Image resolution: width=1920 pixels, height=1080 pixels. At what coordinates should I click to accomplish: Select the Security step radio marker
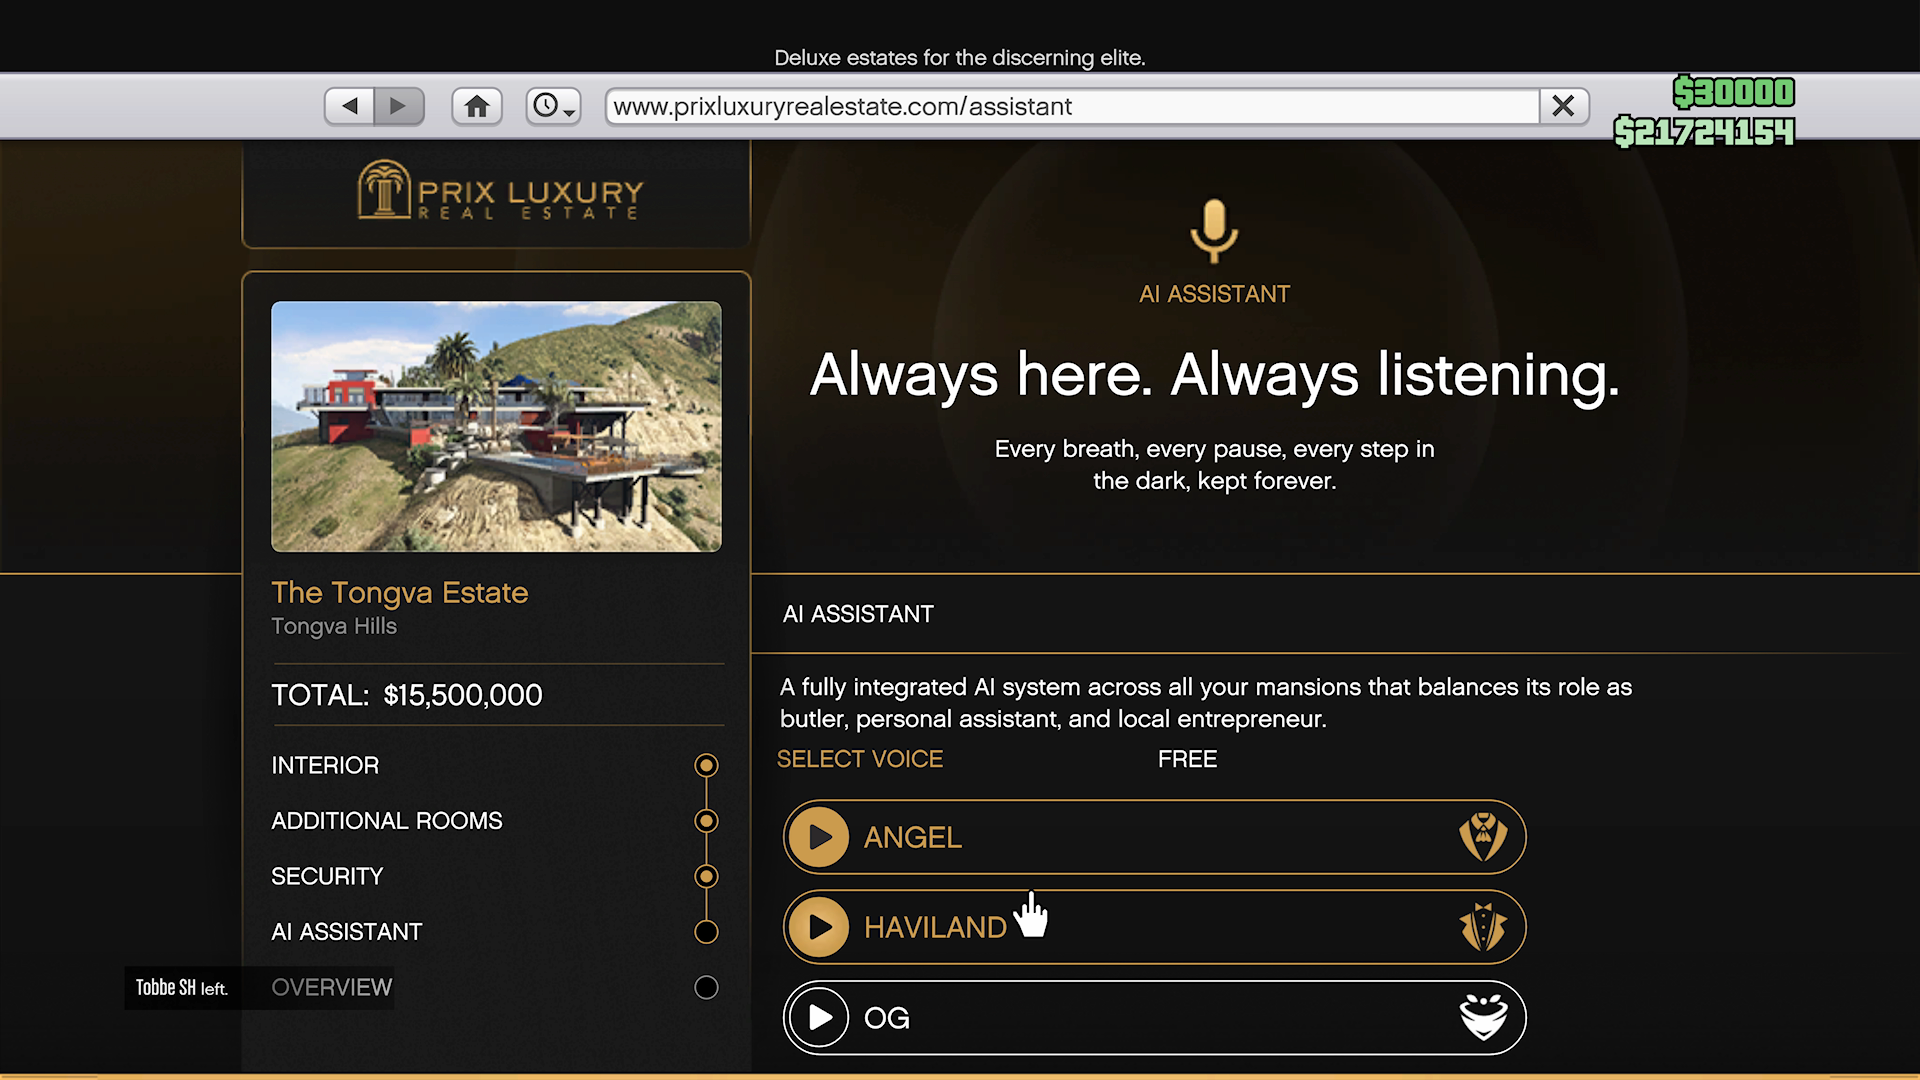click(706, 876)
